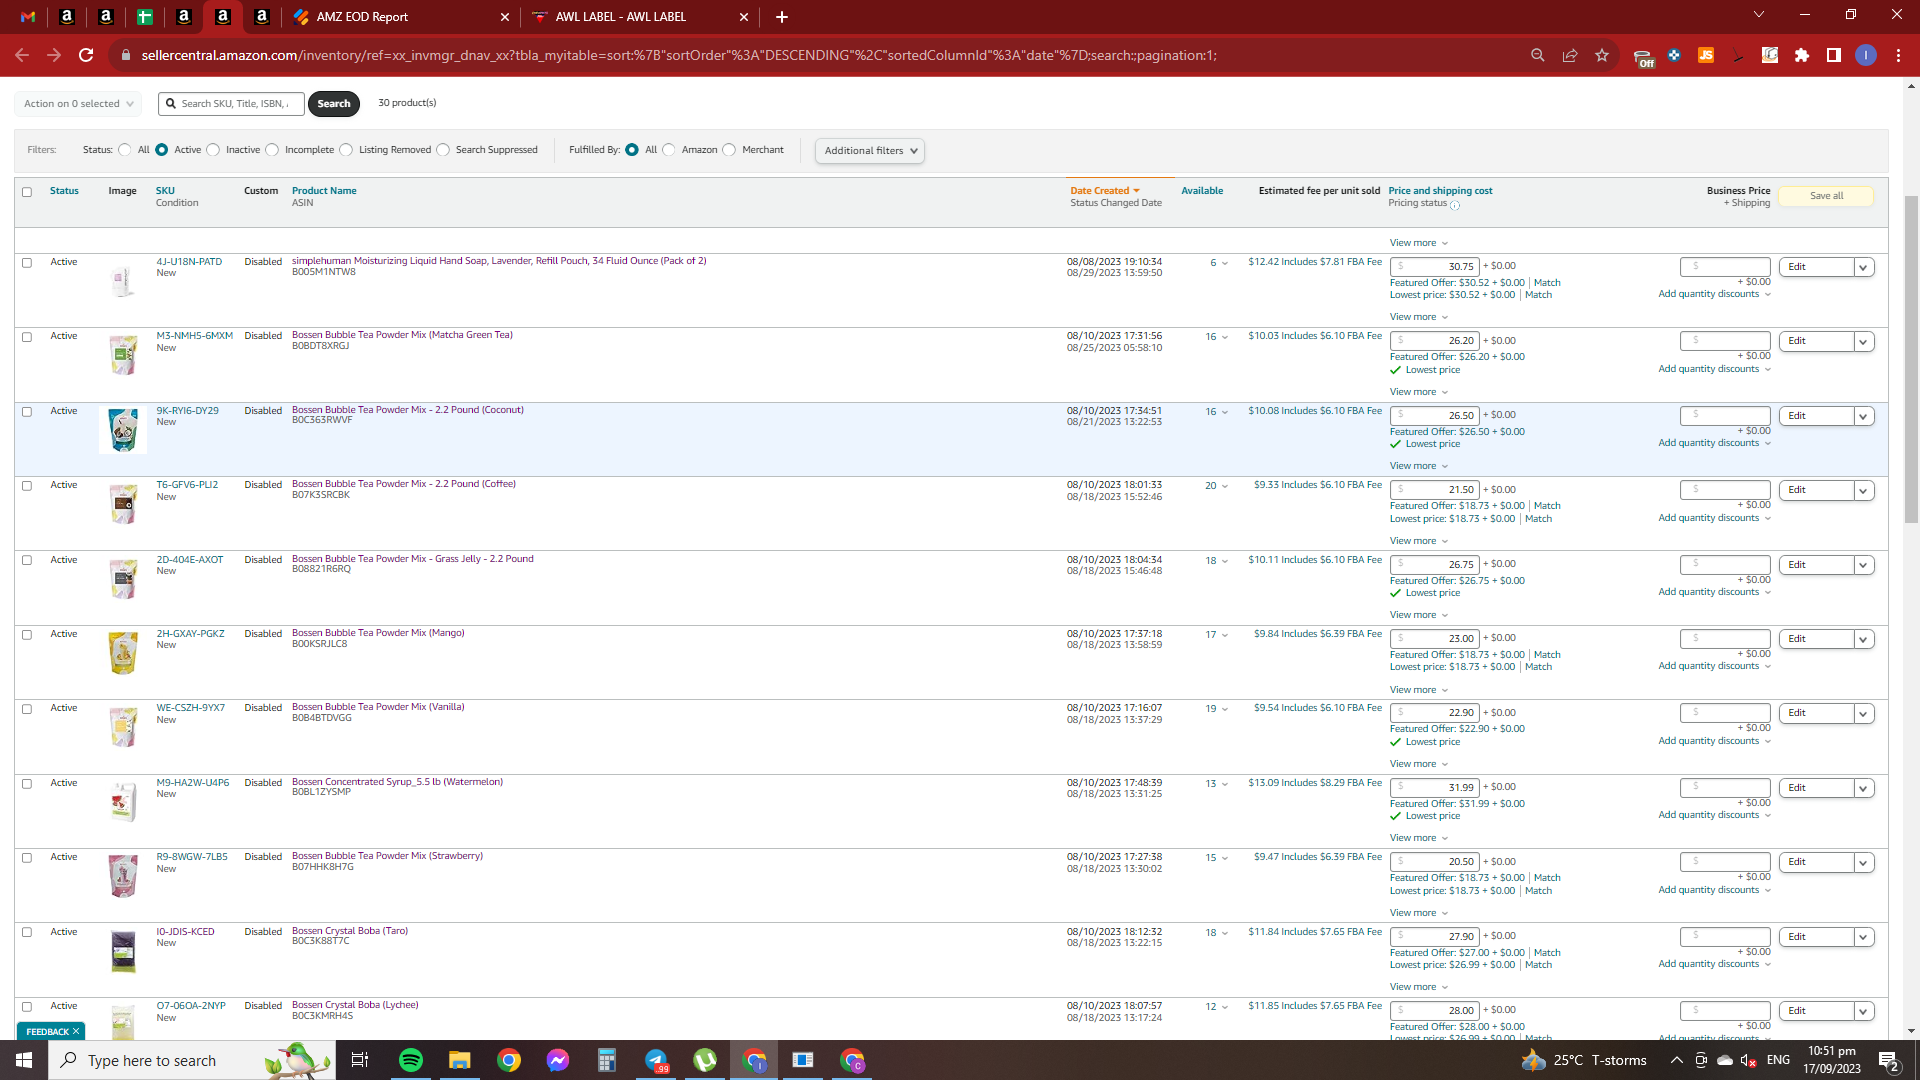
Task: Select the All status radio button
Action: (124, 150)
